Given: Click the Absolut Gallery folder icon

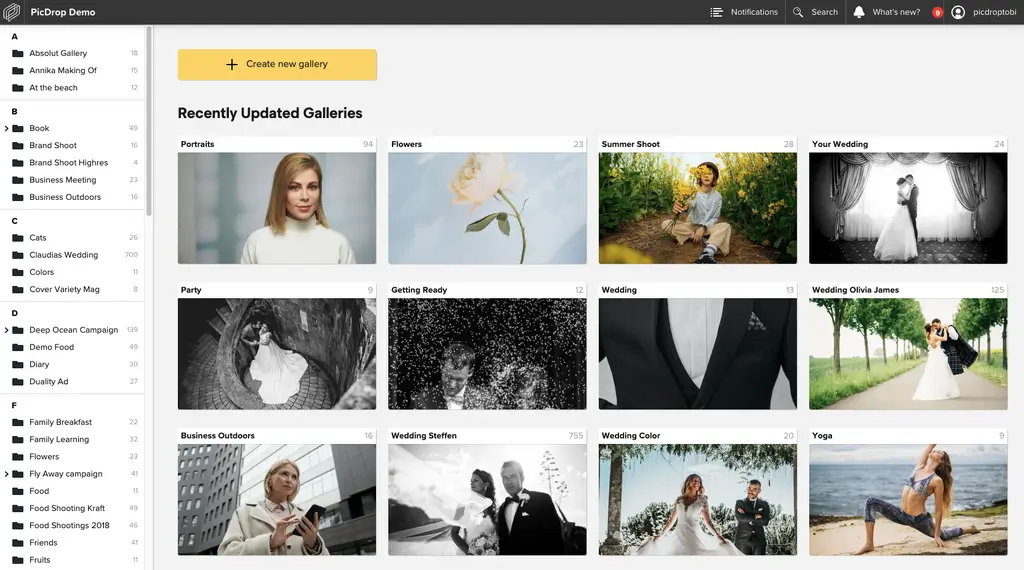Looking at the screenshot, I should [18, 53].
